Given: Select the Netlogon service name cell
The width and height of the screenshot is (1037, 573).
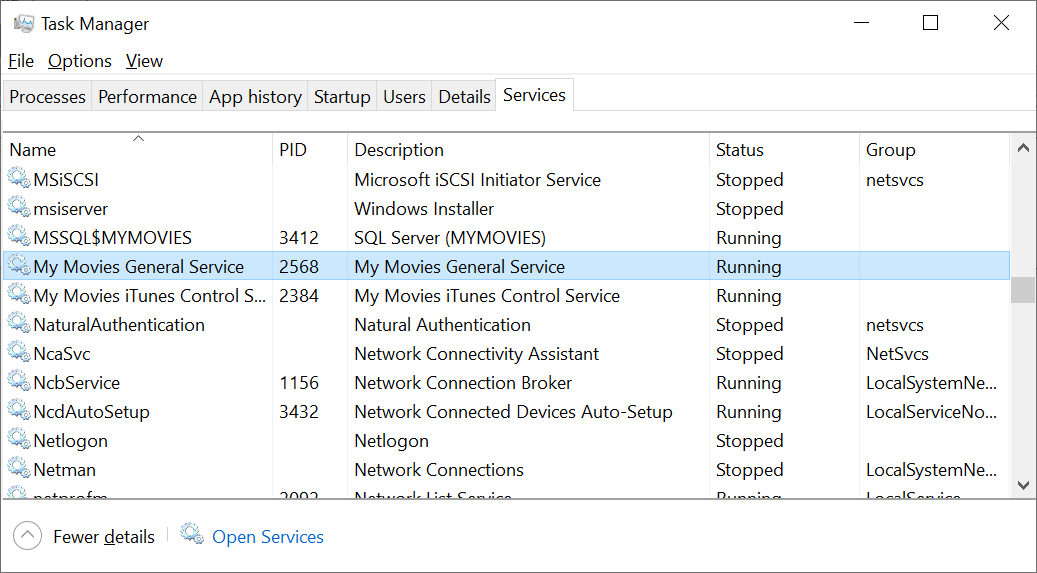Looking at the screenshot, I should (x=71, y=441).
